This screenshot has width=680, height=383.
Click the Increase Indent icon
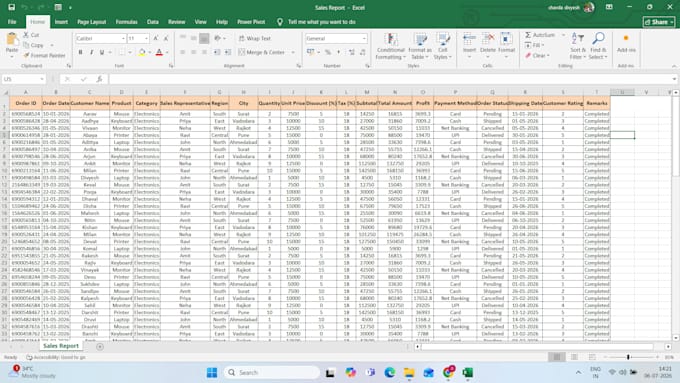pos(228,52)
